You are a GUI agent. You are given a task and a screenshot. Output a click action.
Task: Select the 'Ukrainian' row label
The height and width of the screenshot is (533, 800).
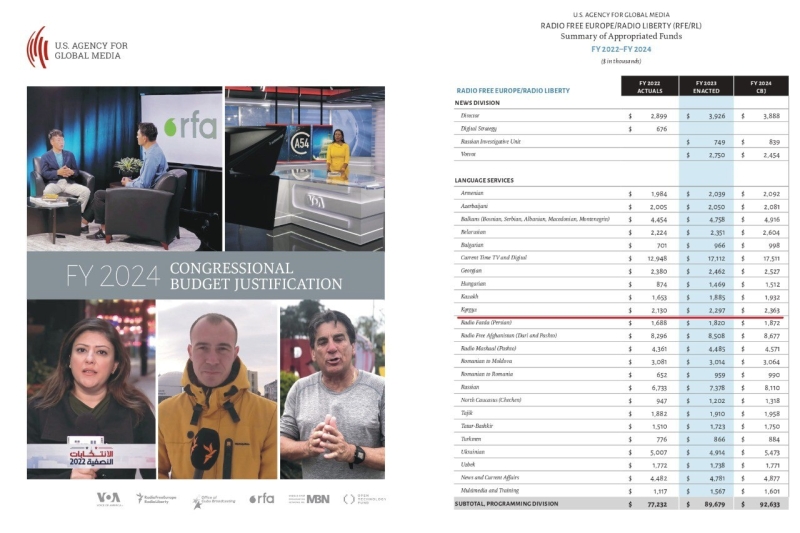[x=472, y=451]
